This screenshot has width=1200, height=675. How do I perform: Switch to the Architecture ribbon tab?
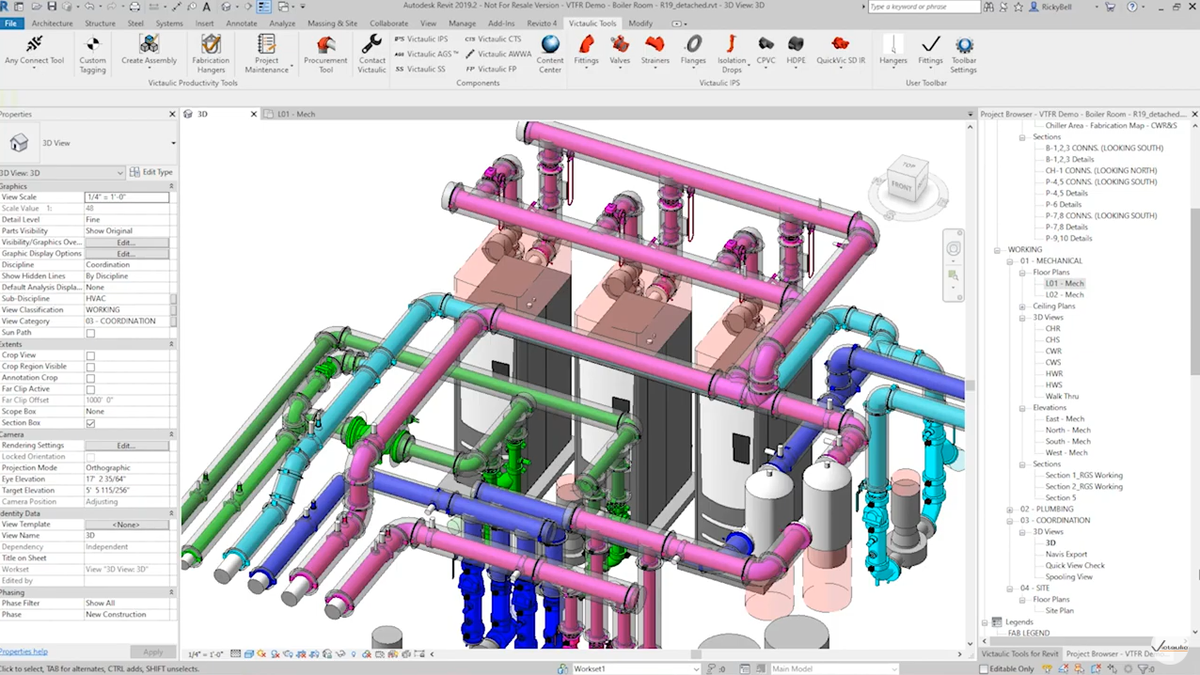point(52,22)
